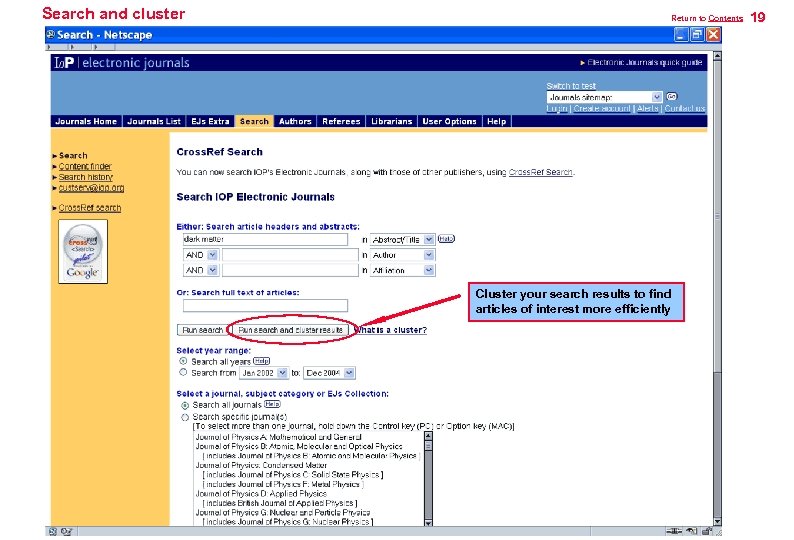Open the User Options tab
This screenshot has height=540, width=794.
[x=450, y=121]
